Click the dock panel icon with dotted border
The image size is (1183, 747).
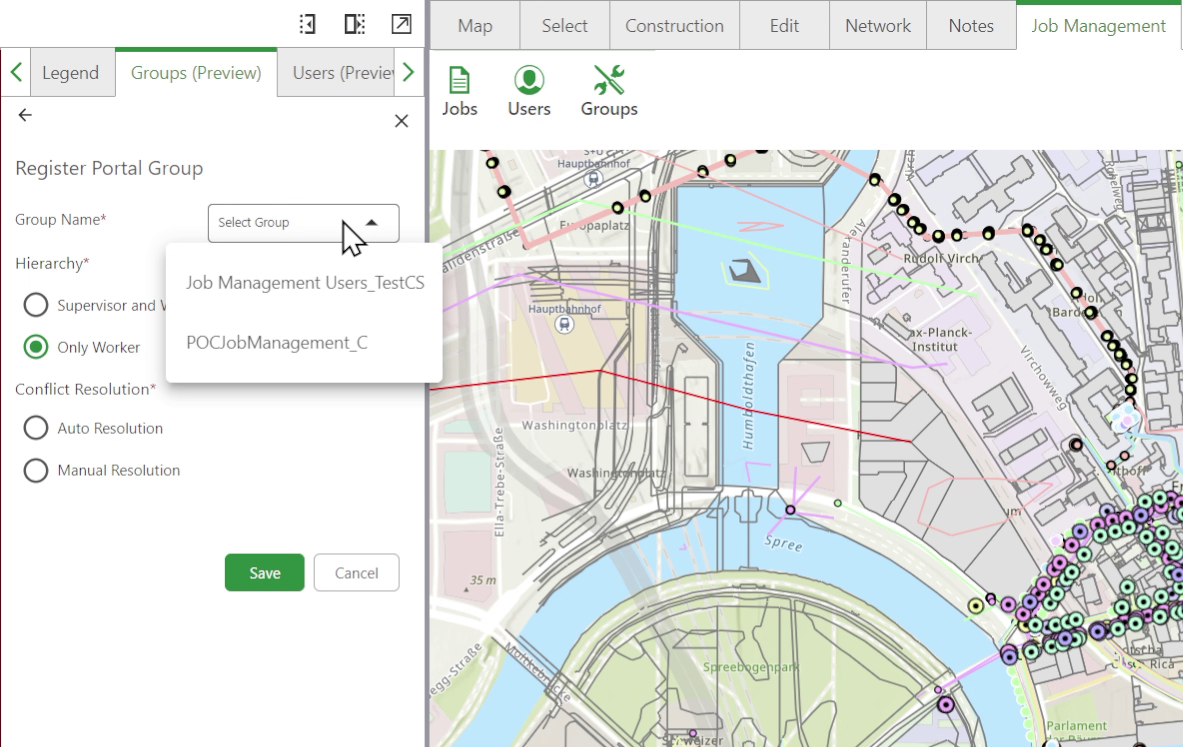pos(307,24)
